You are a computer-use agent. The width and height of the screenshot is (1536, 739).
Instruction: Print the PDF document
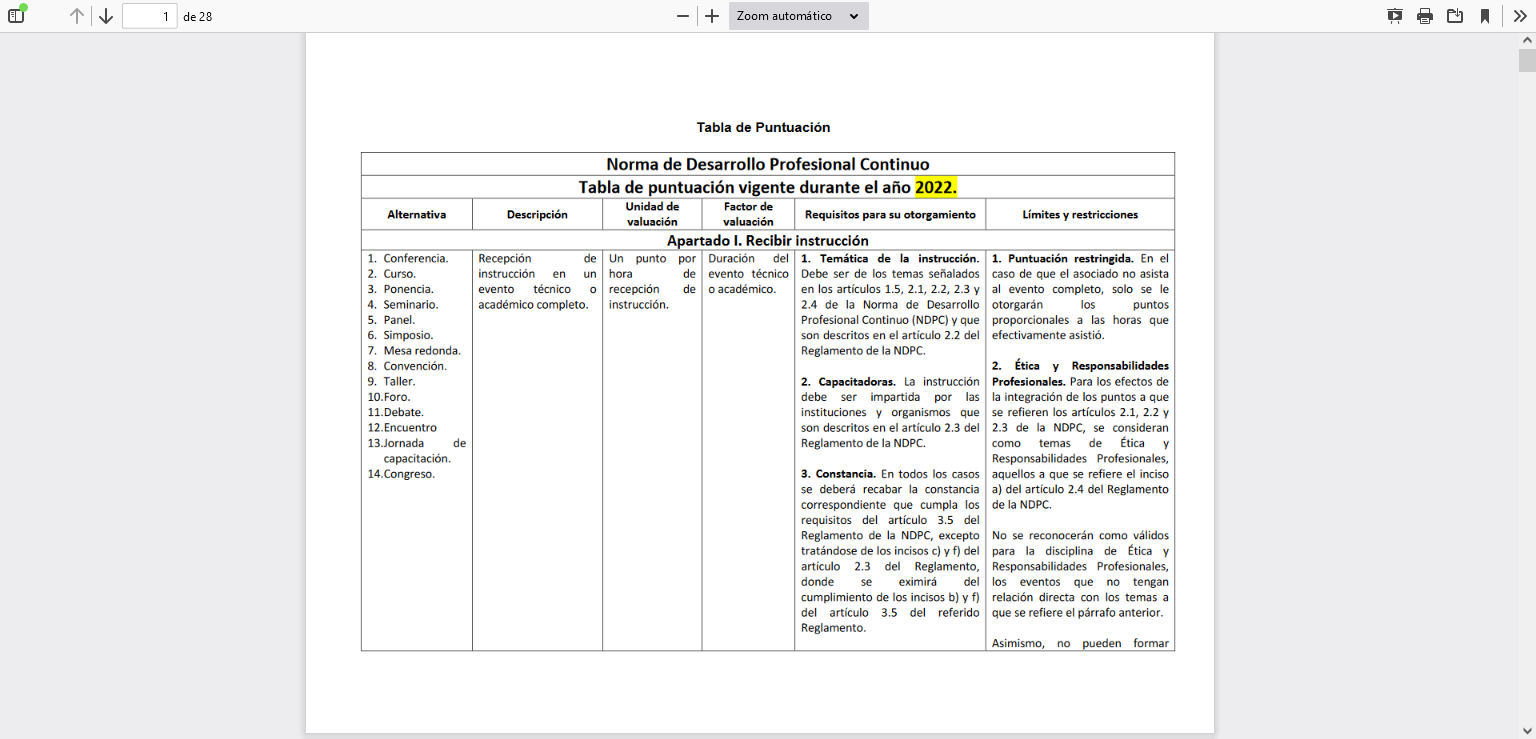click(x=1425, y=16)
